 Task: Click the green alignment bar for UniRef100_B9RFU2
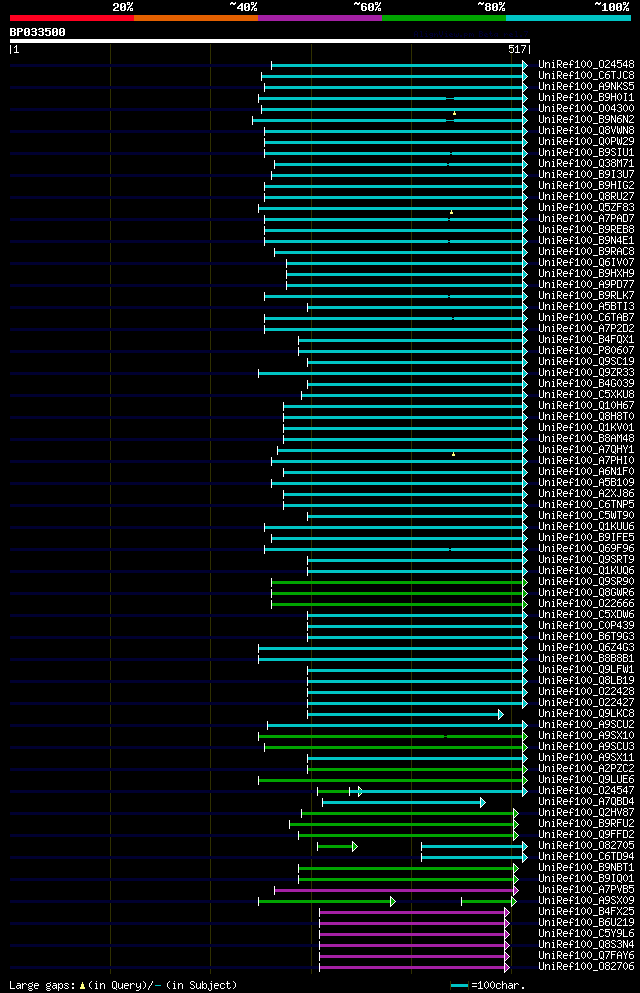click(404, 825)
